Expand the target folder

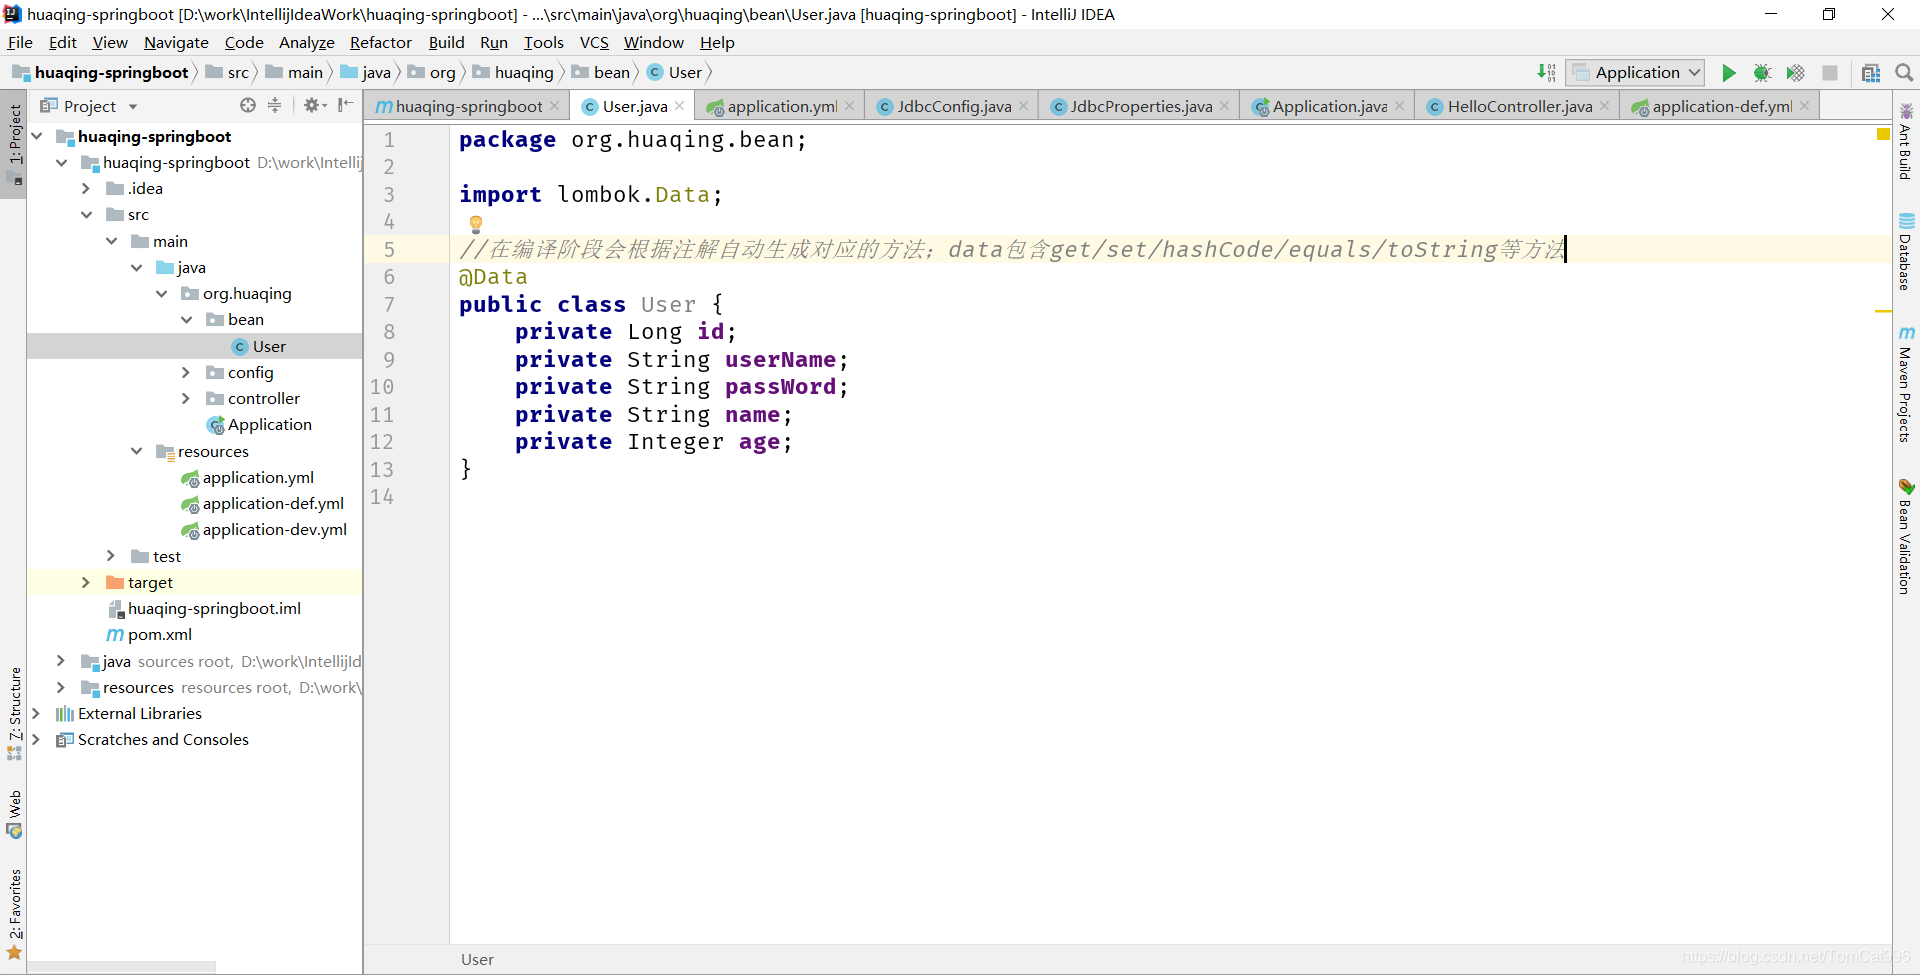coord(86,582)
